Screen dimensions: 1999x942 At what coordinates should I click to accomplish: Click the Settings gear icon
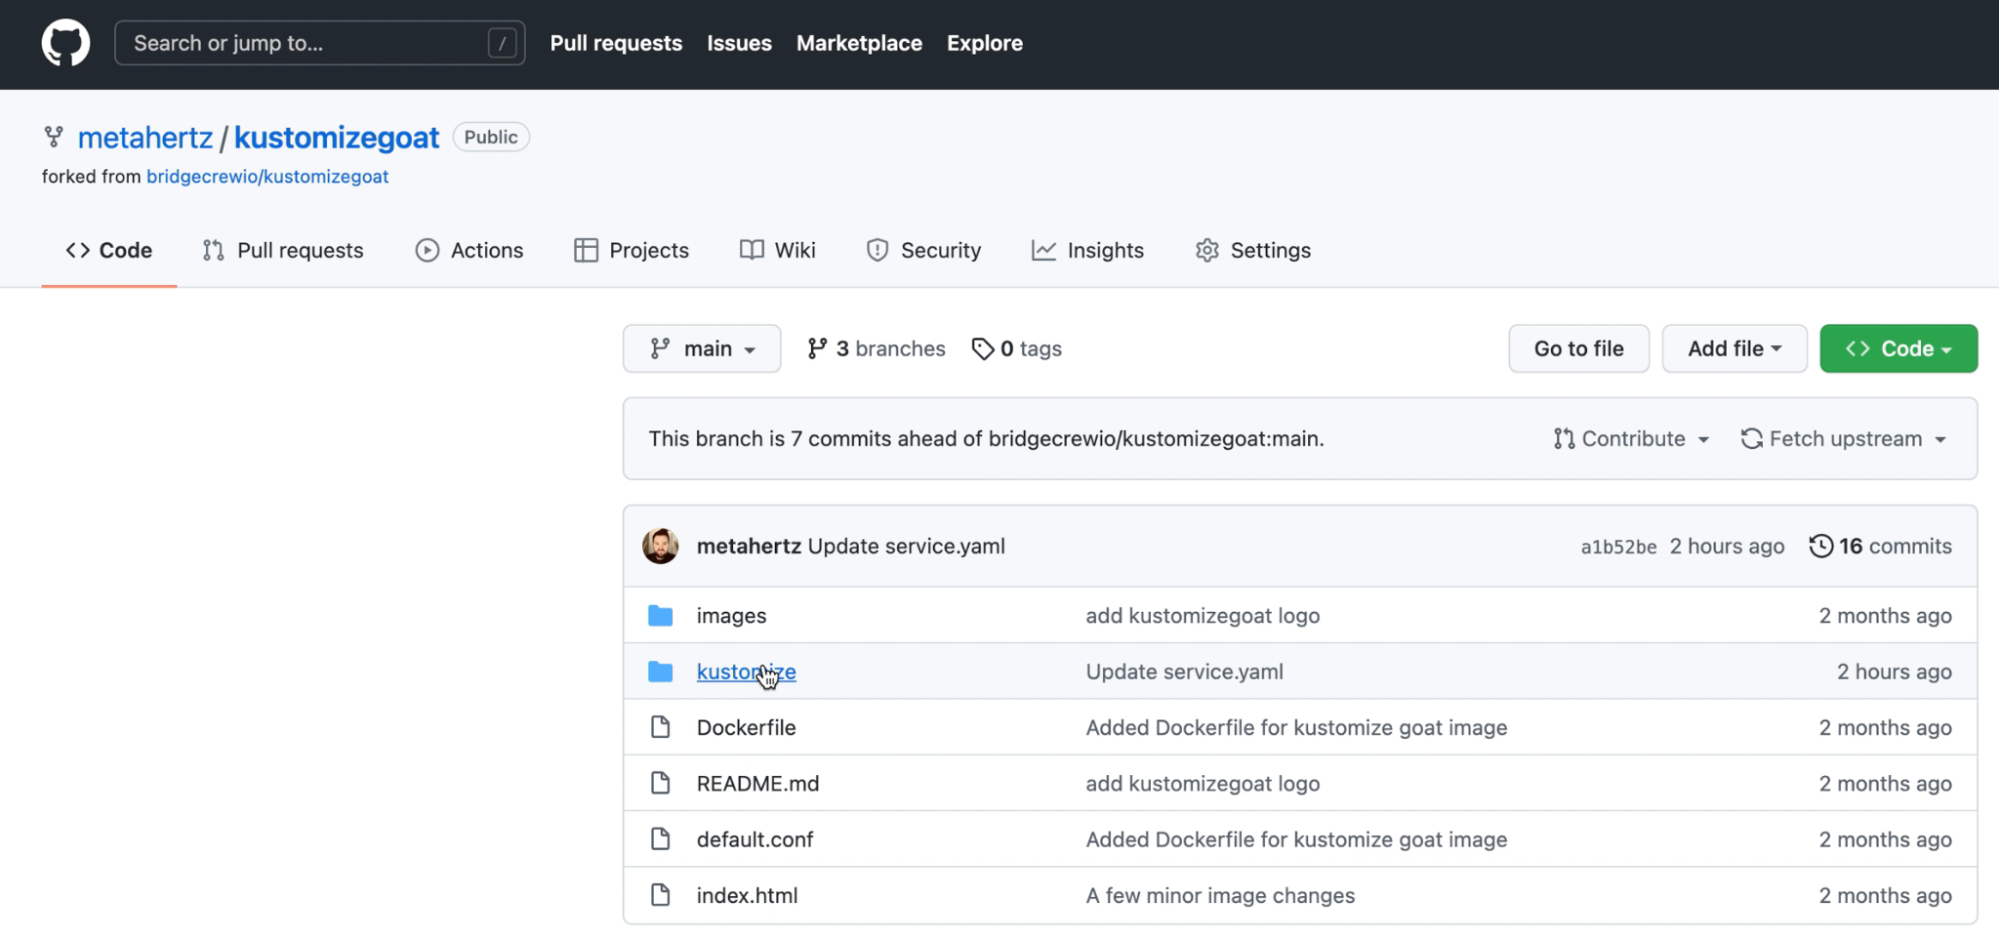[1207, 250]
